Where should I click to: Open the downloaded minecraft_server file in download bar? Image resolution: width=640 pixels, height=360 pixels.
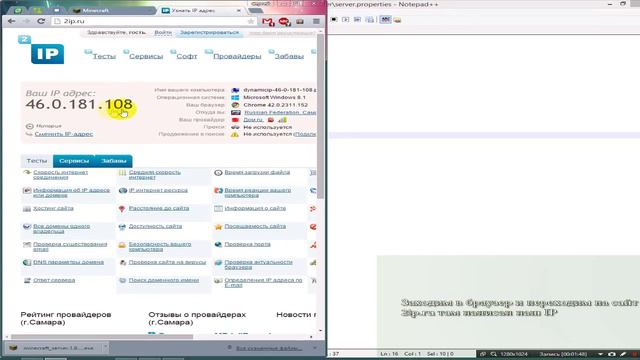pyautogui.click(x=53, y=348)
